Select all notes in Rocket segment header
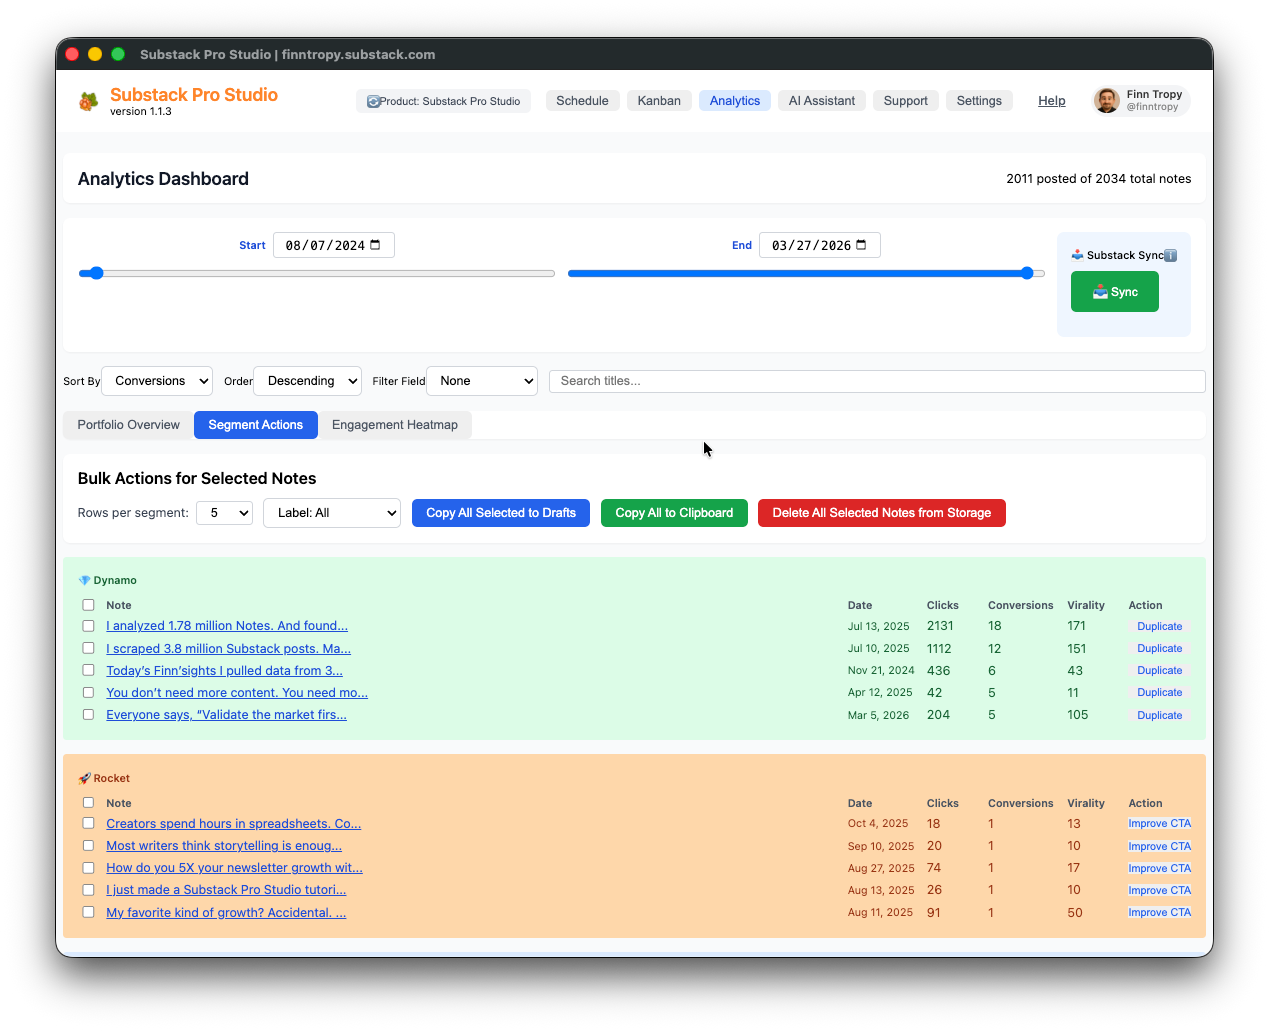This screenshot has width=1269, height=1031. [88, 803]
